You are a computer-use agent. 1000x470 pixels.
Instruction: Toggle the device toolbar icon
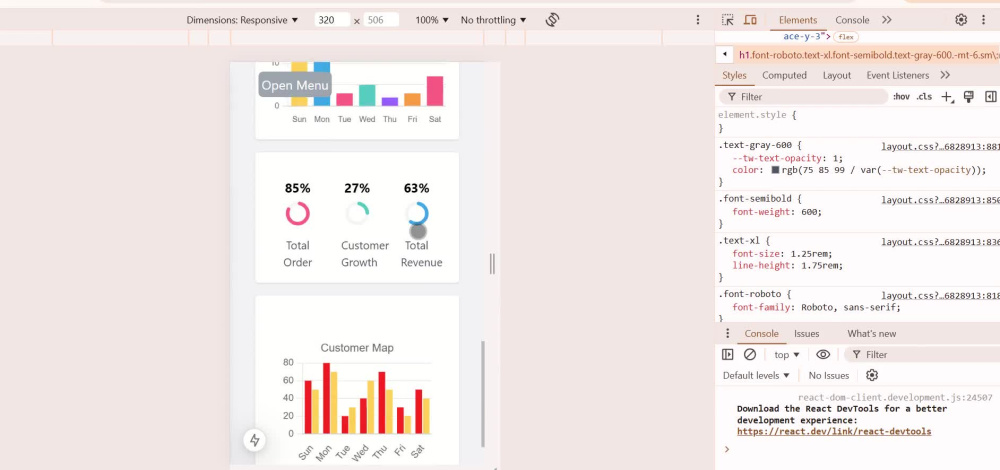coord(750,20)
